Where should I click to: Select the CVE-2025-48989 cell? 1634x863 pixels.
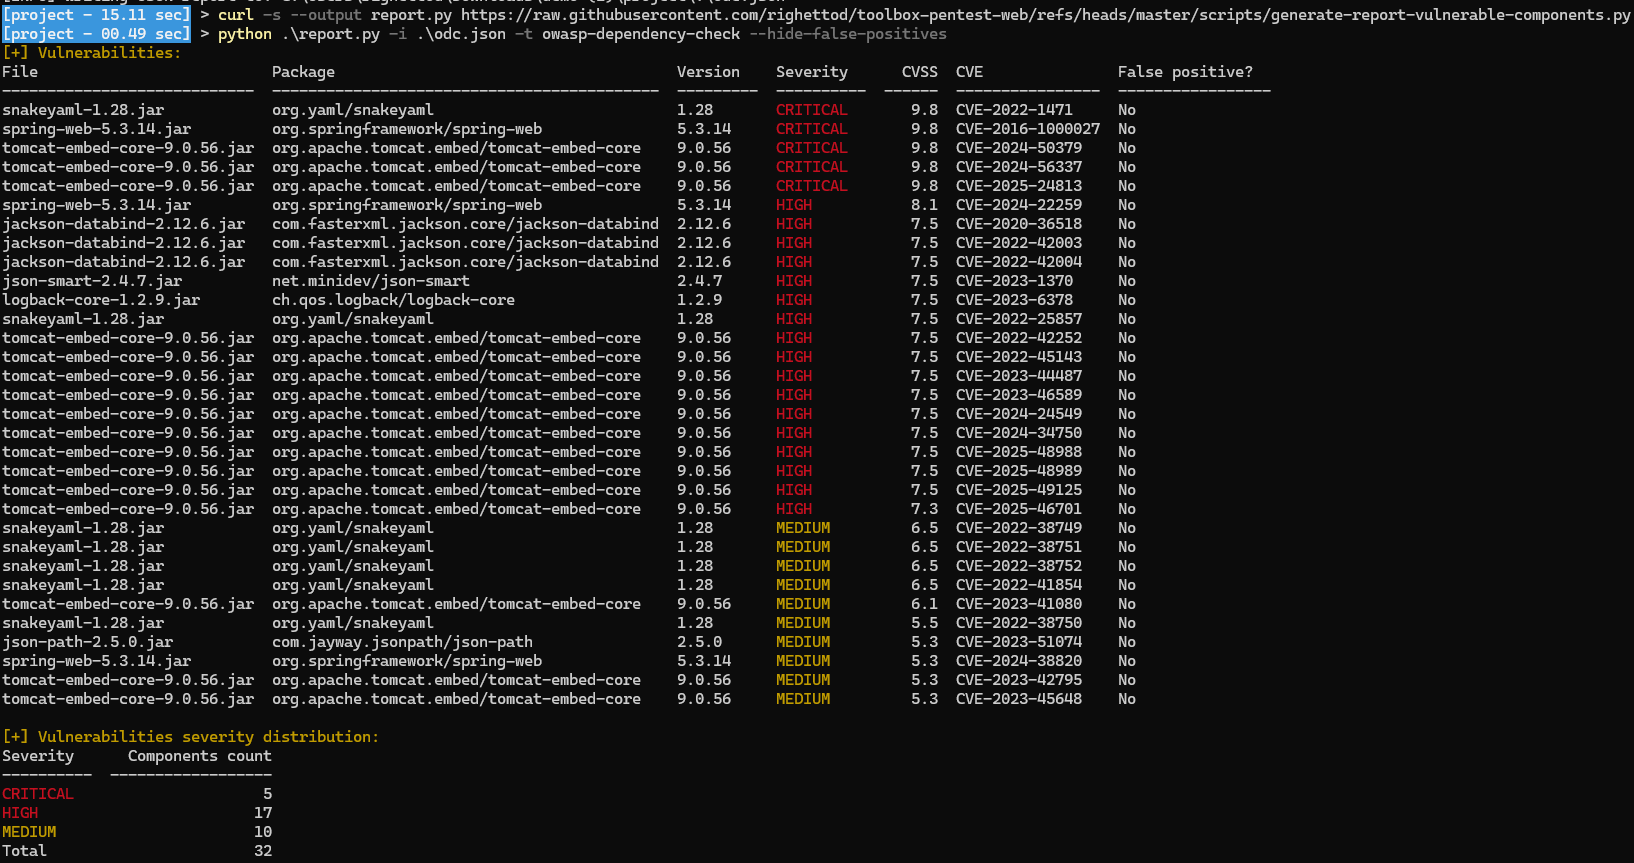1019,471
